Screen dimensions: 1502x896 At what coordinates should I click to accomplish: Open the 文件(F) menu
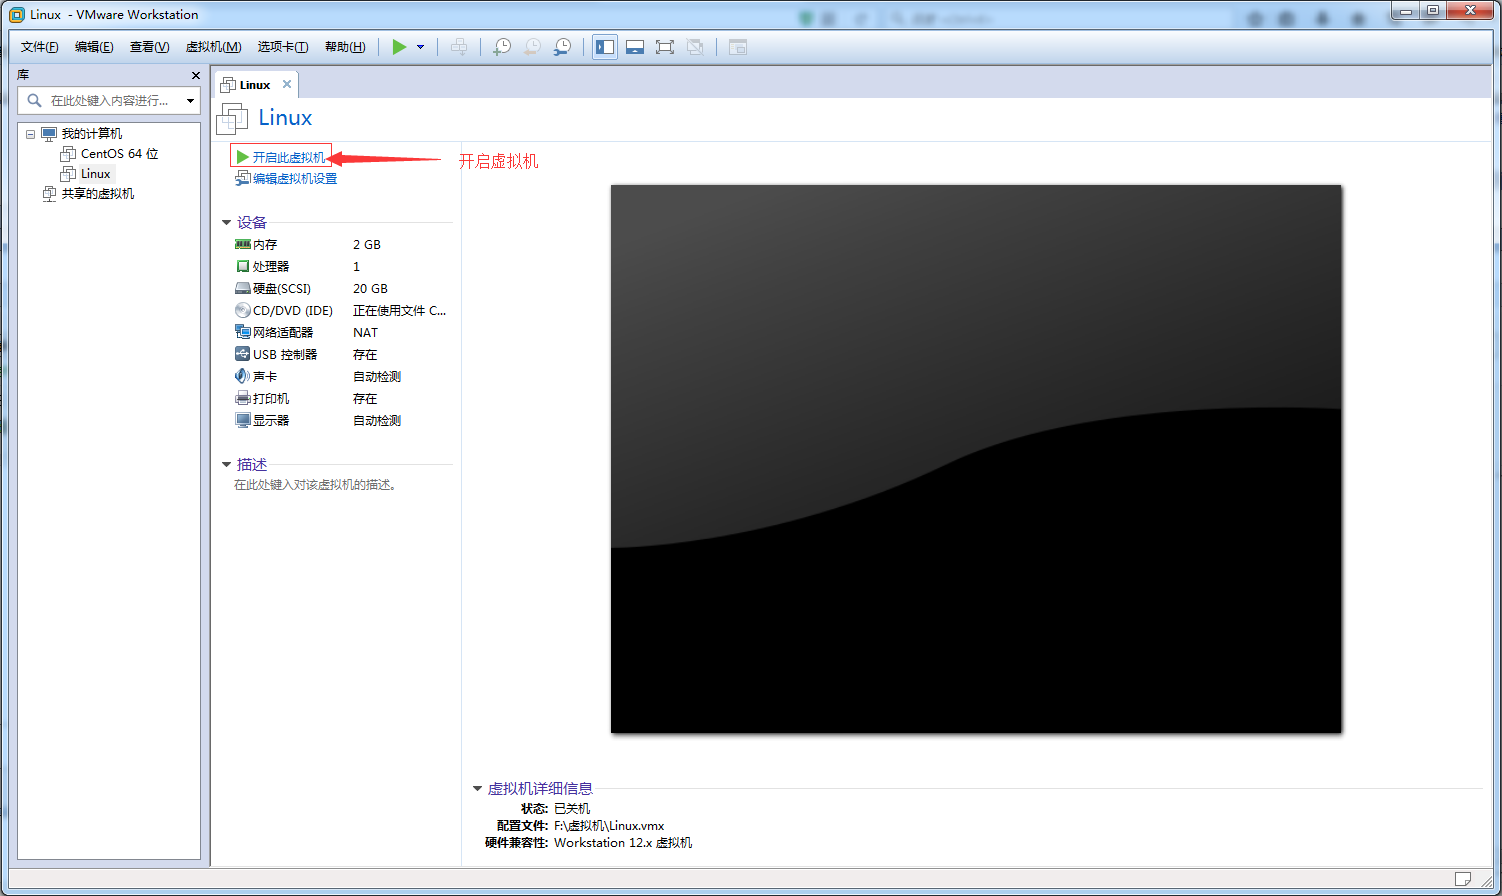[40, 47]
